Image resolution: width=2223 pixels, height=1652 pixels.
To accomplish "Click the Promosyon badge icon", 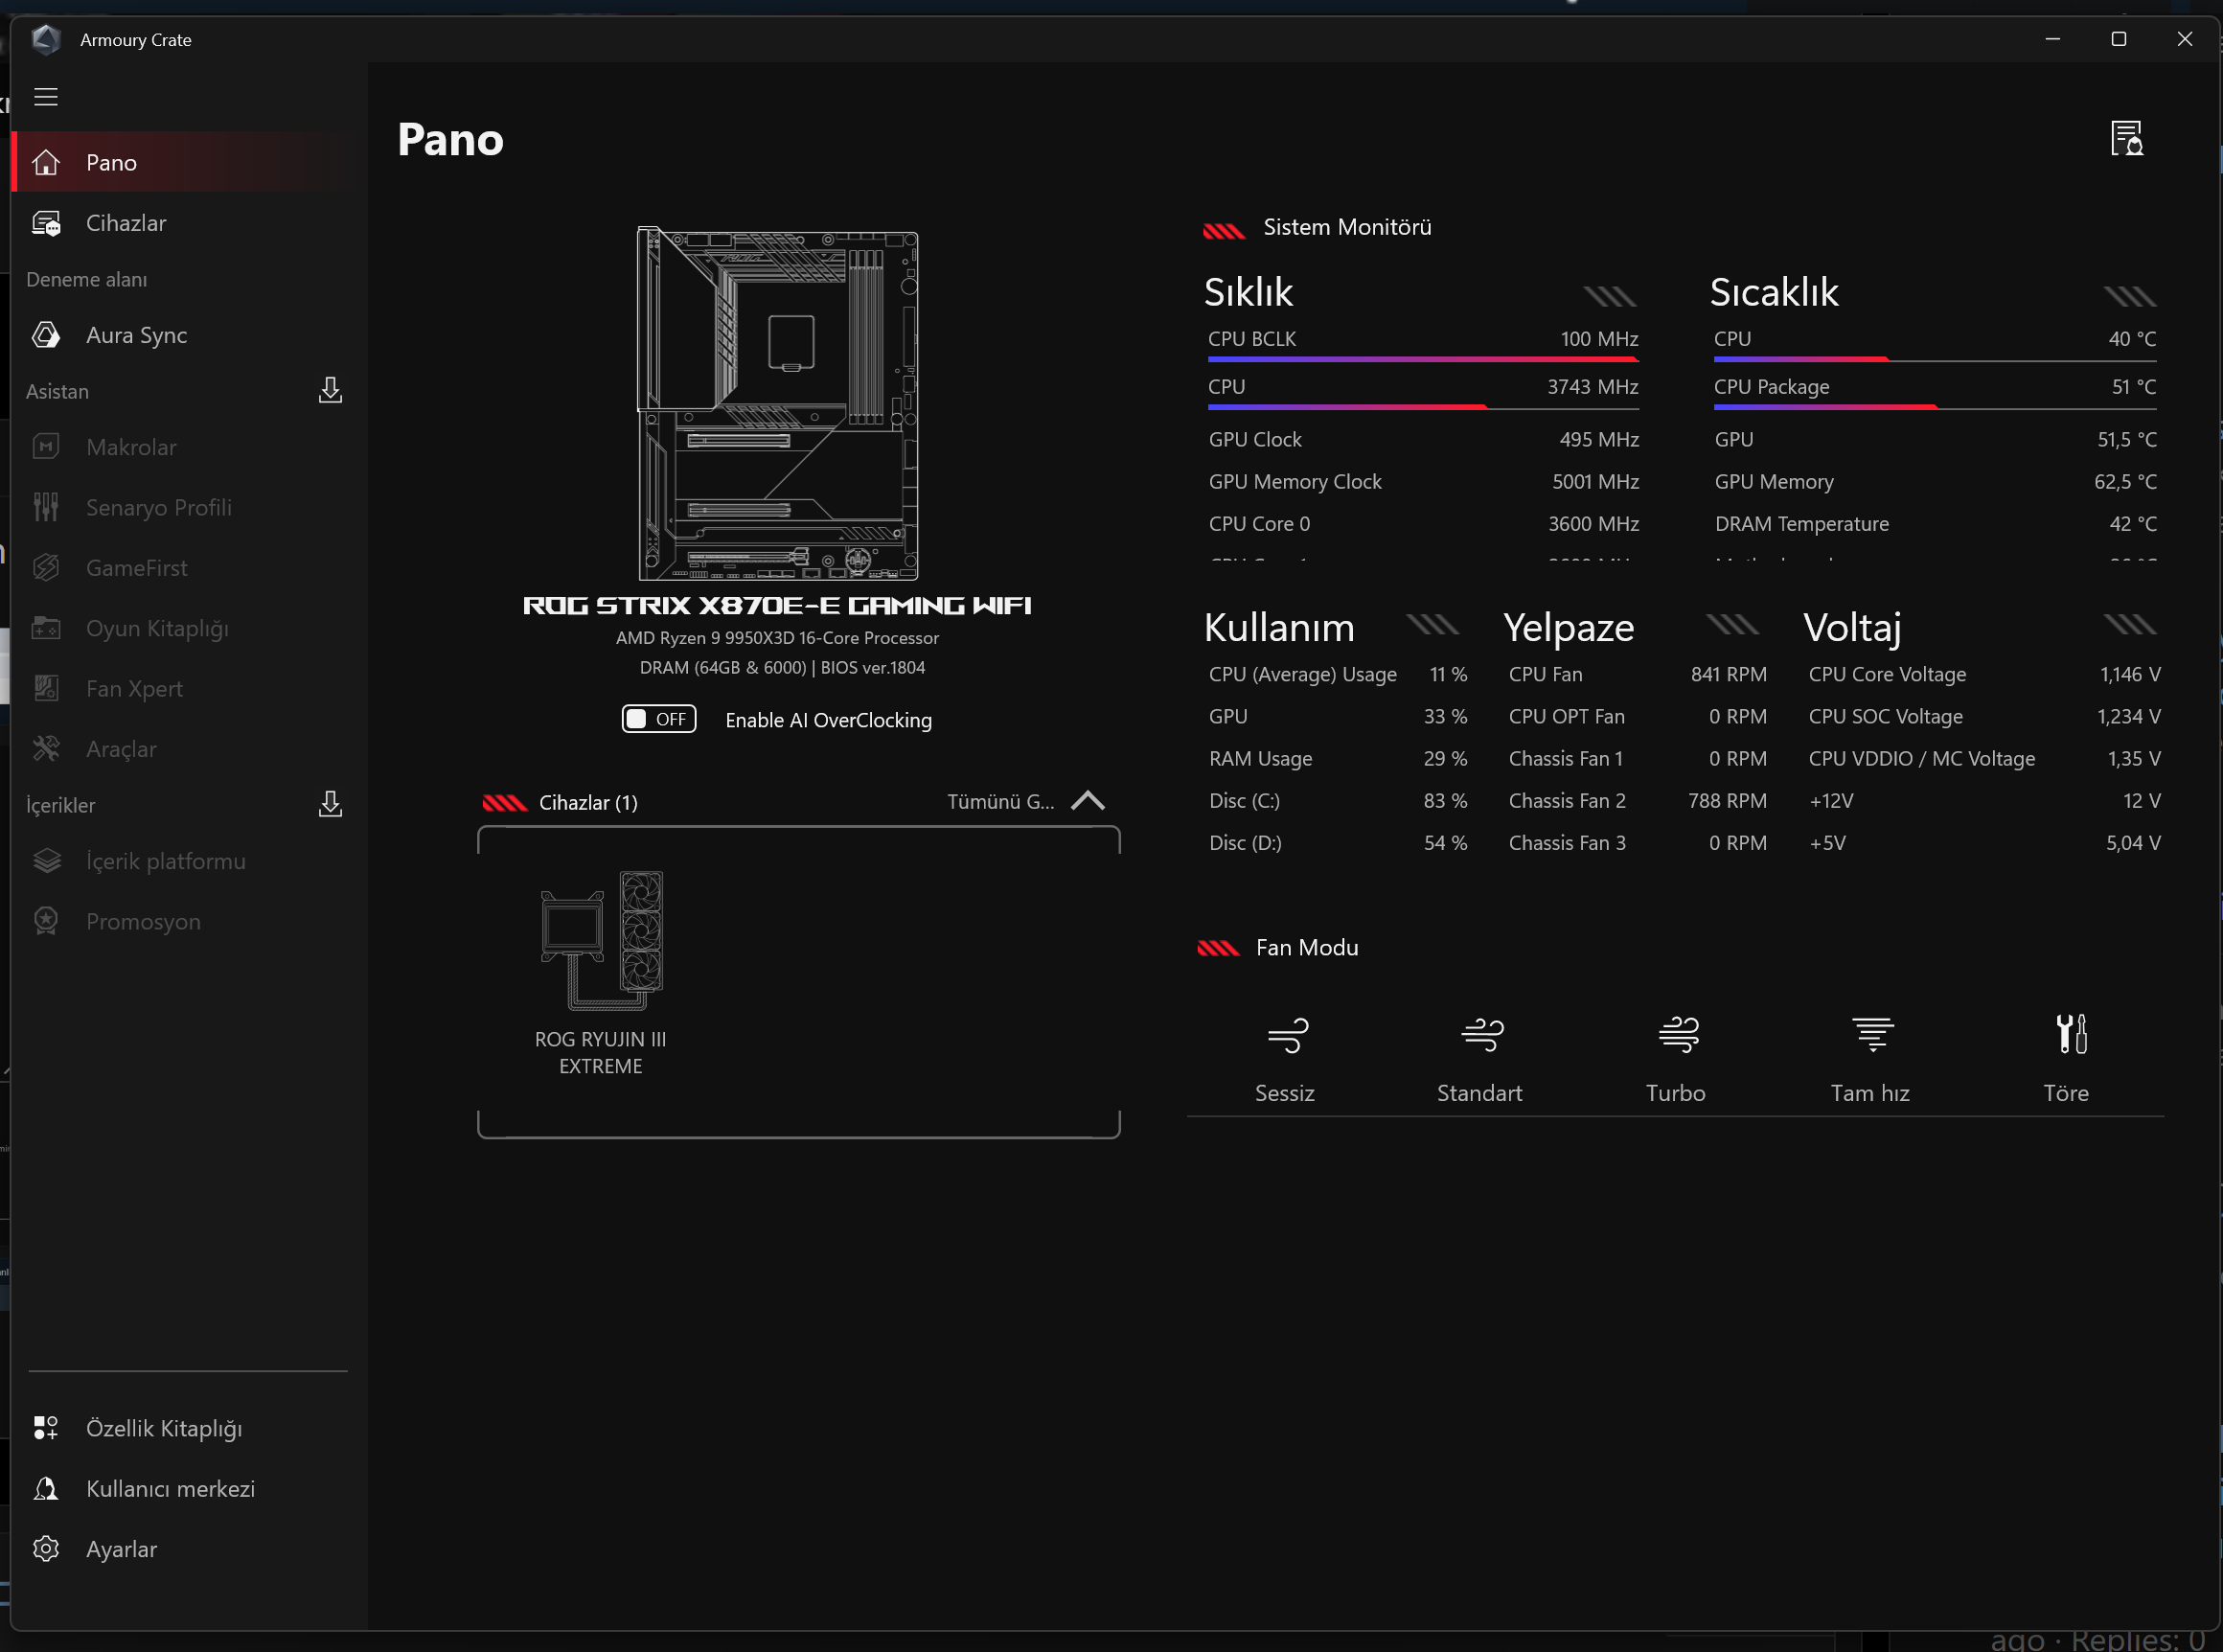I will [46, 921].
